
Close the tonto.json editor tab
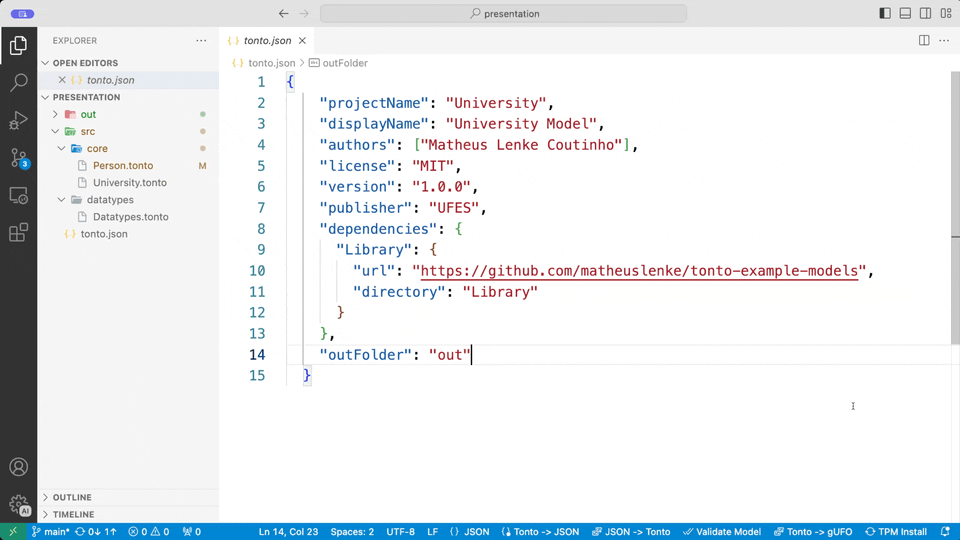click(x=302, y=40)
